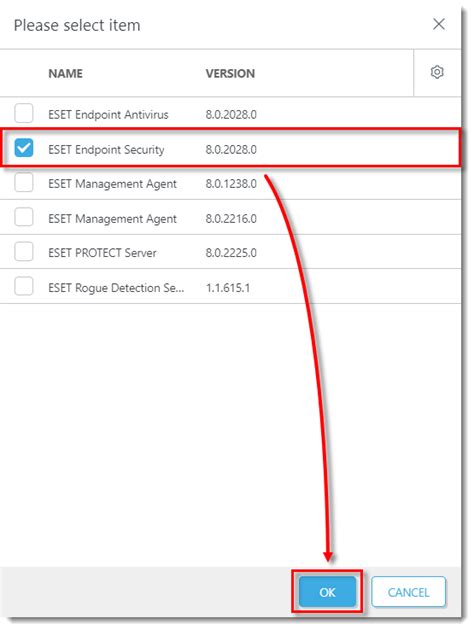Click the CANCEL button

tap(409, 592)
